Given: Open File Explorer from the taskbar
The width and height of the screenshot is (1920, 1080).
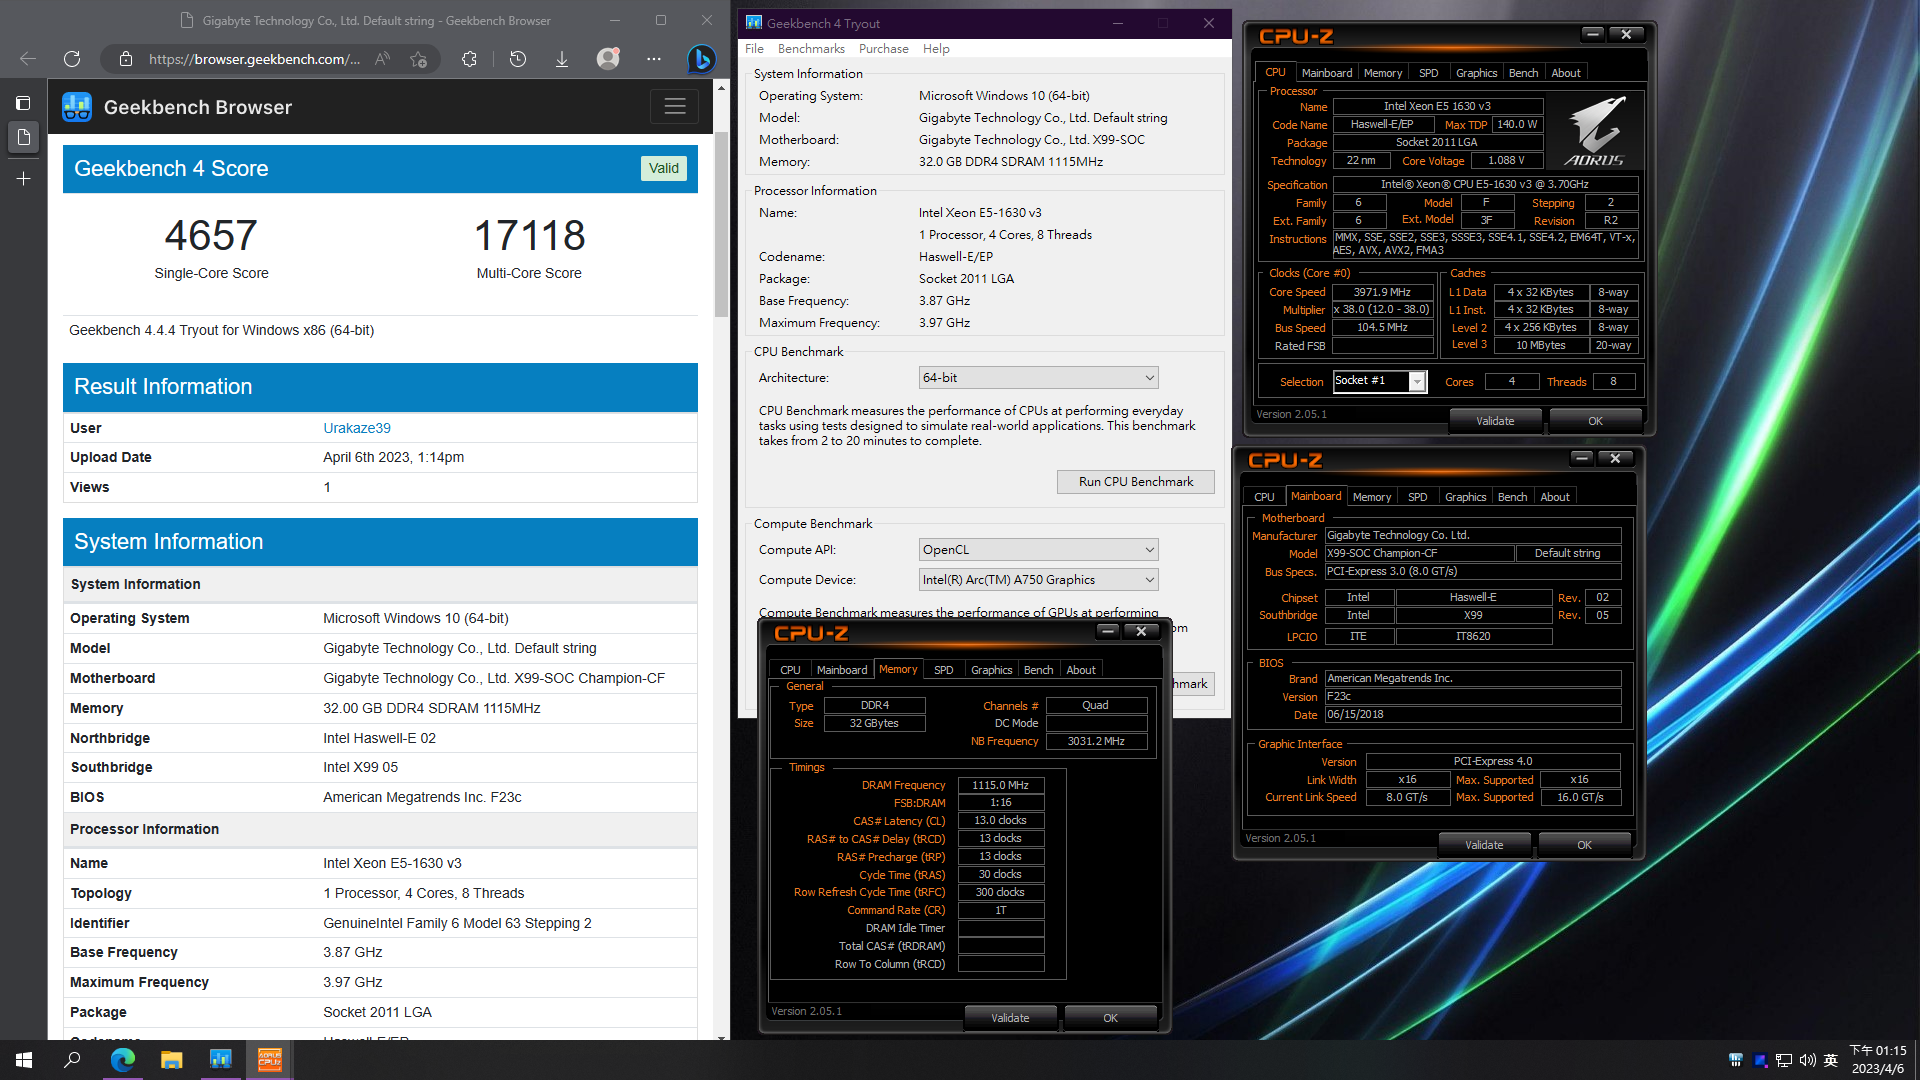Looking at the screenshot, I should [x=171, y=1060].
